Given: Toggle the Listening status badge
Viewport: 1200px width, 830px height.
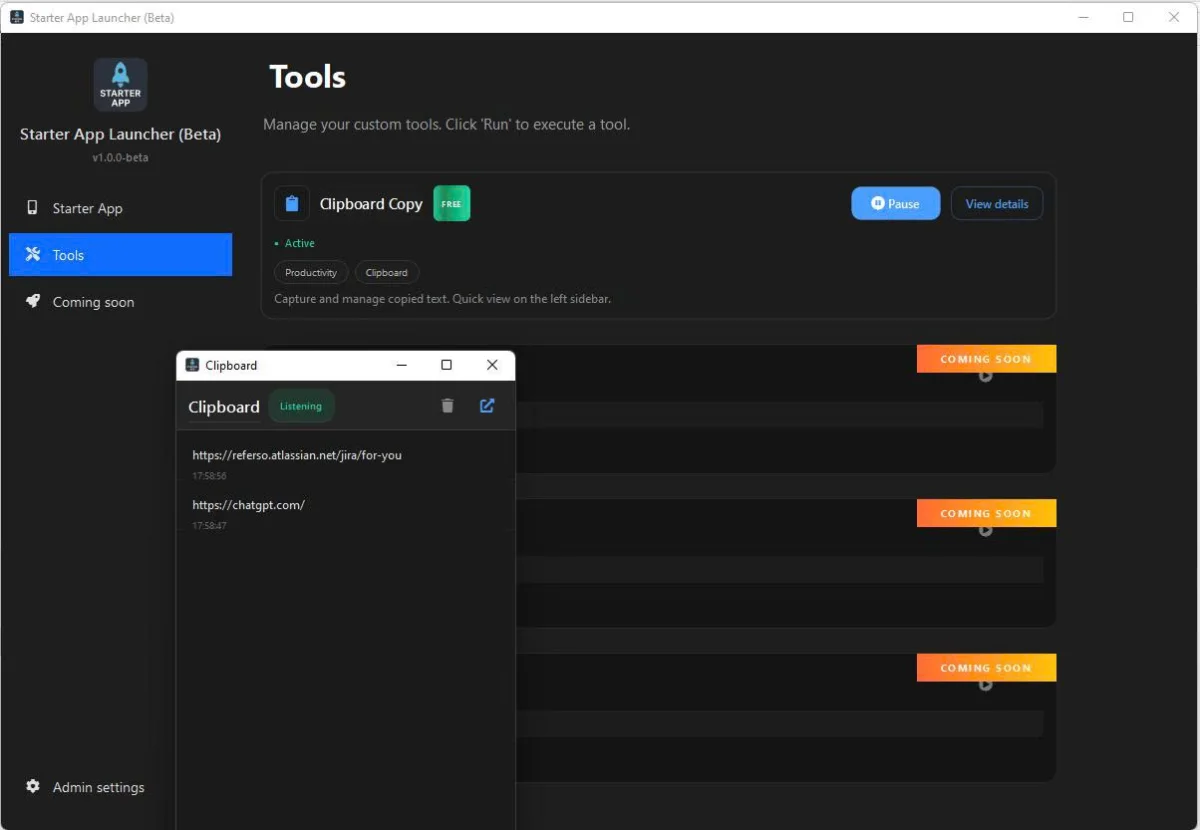Looking at the screenshot, I should tap(301, 406).
